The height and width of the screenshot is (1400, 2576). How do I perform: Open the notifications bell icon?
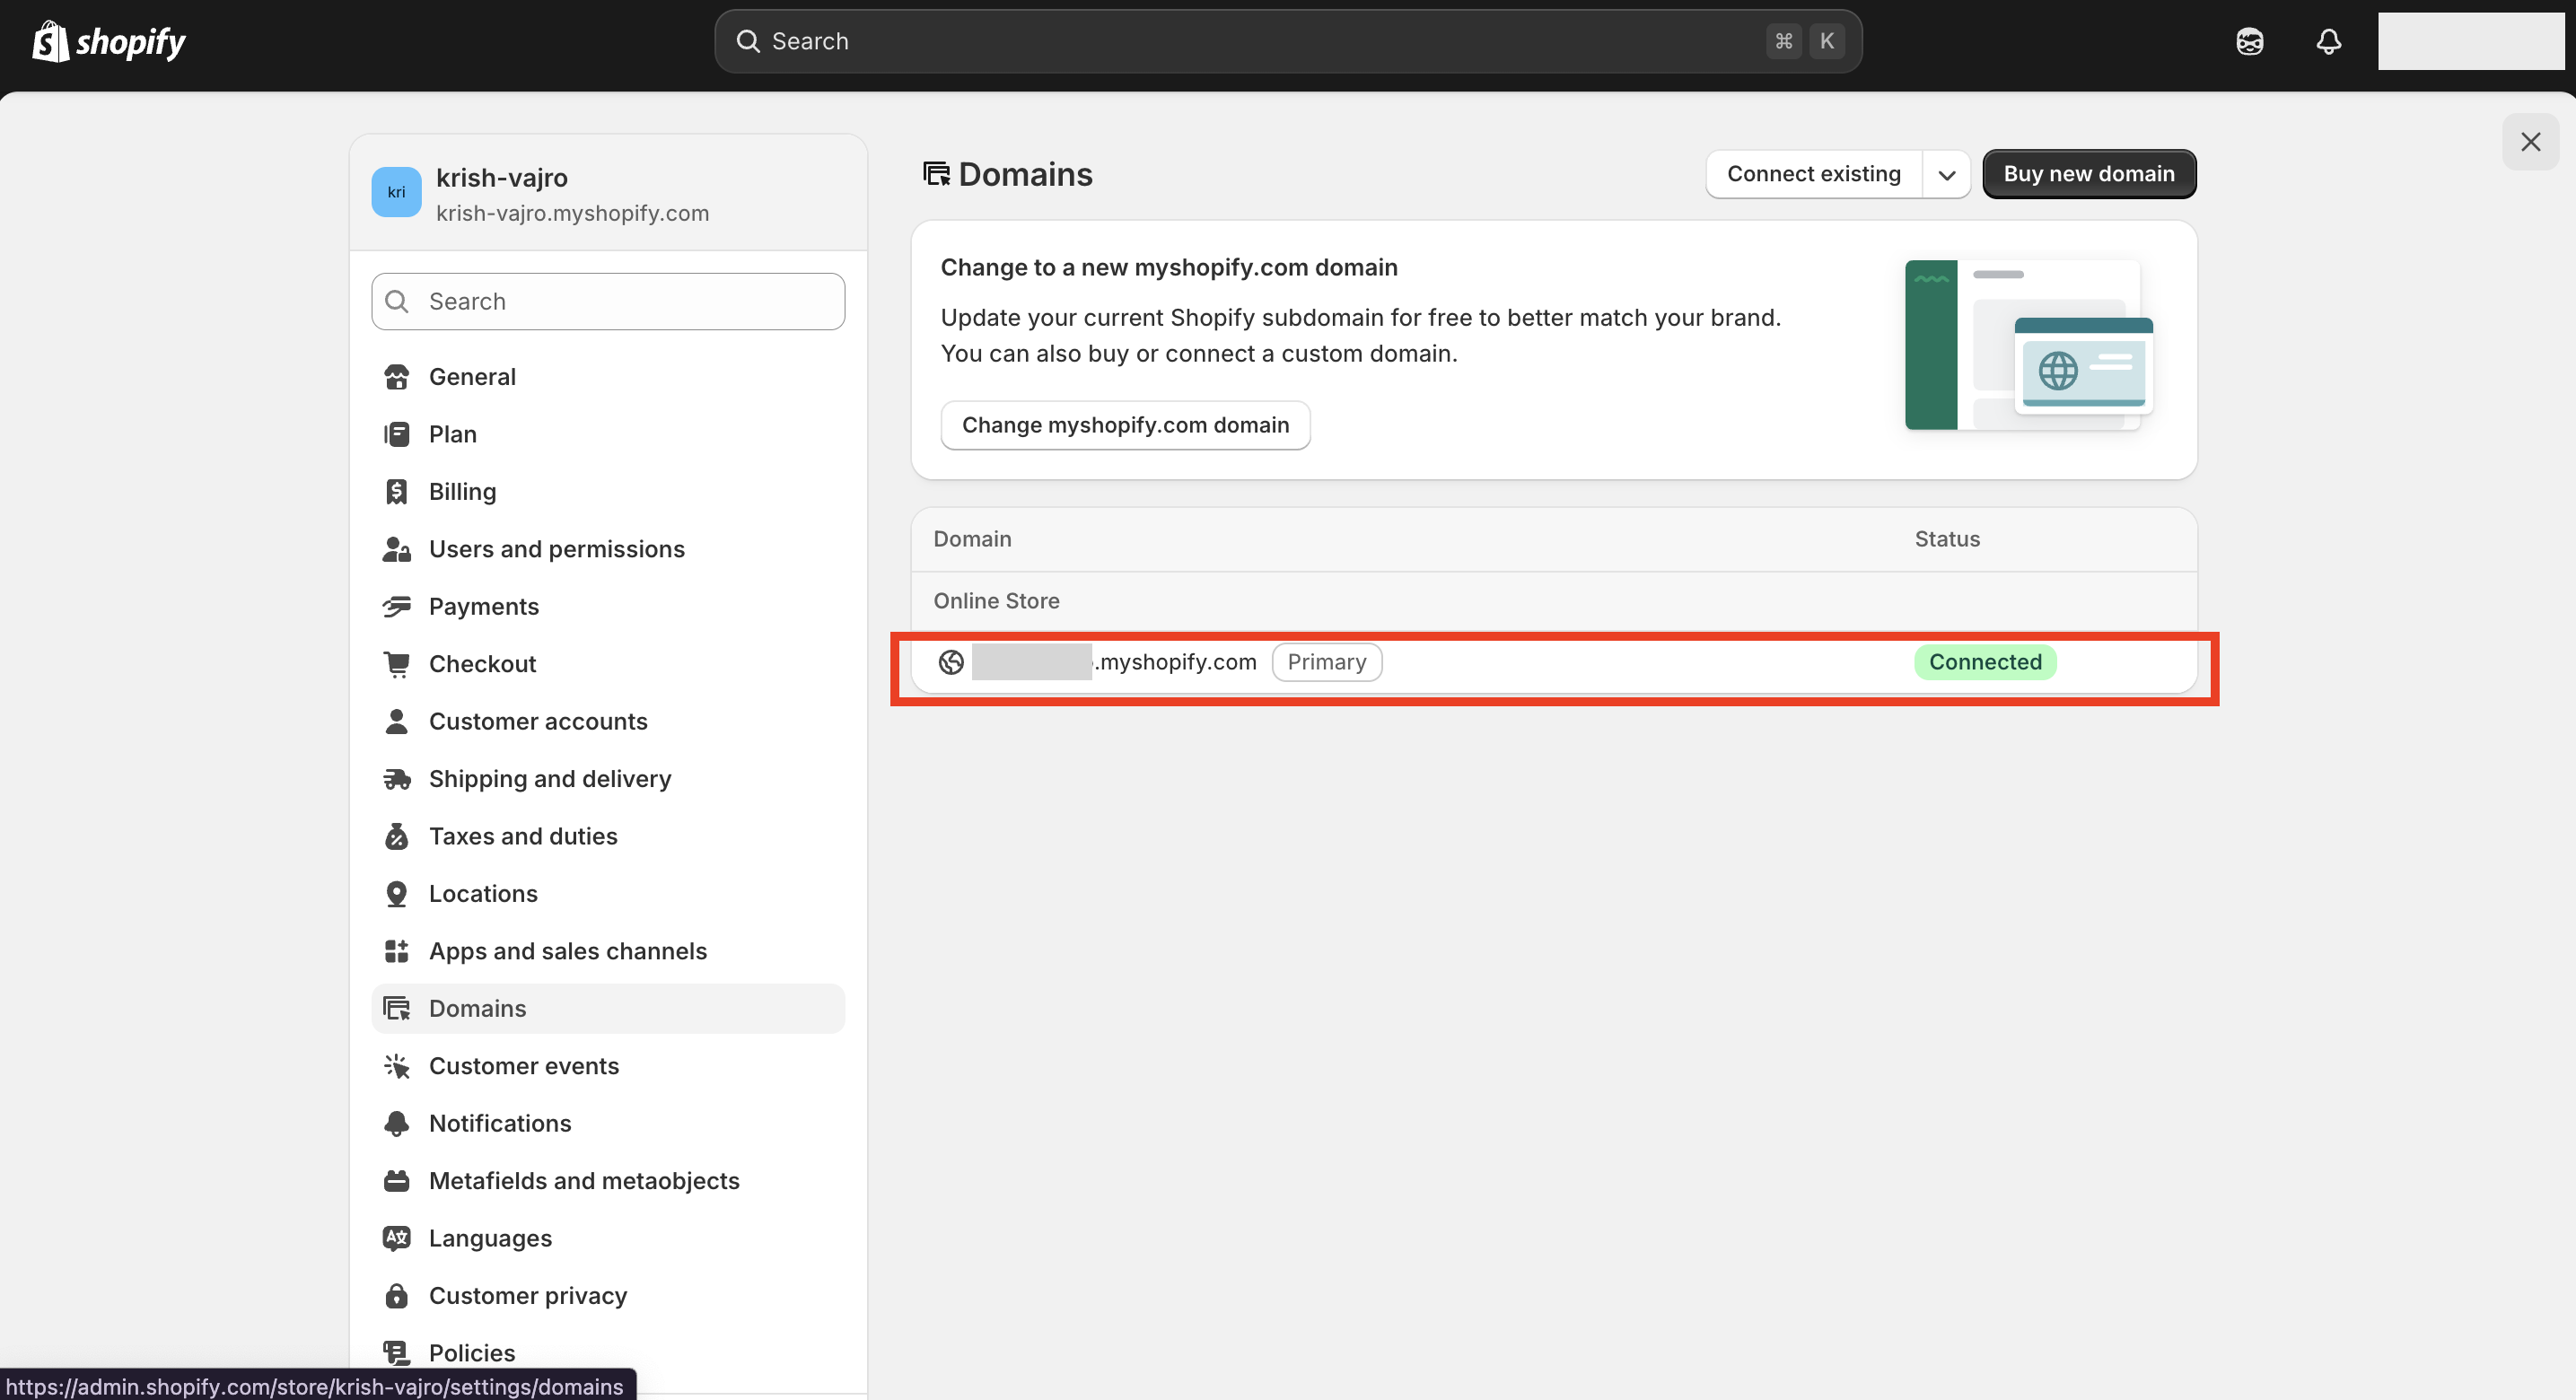click(2328, 42)
